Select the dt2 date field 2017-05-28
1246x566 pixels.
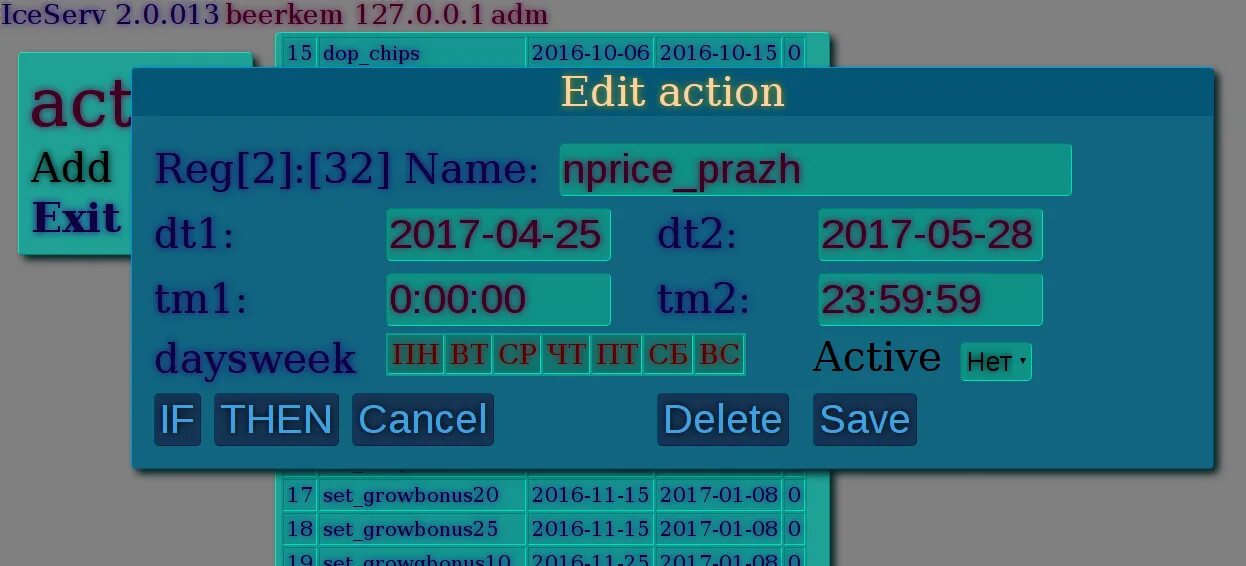[930, 235]
